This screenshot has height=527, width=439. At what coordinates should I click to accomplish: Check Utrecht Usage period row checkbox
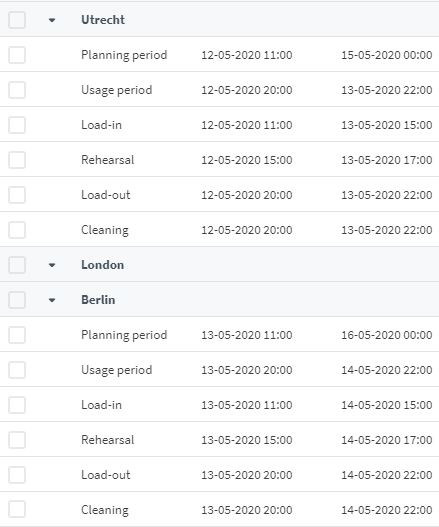click(x=17, y=90)
